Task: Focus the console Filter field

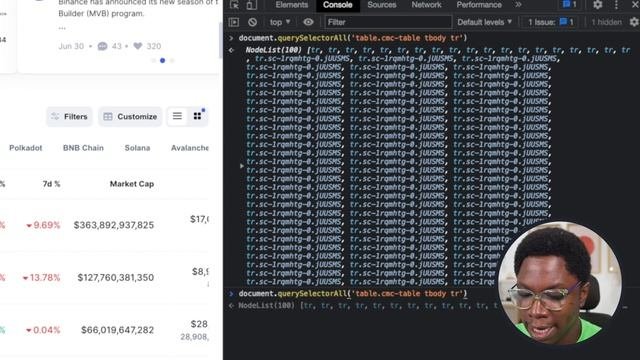Action: 388,22
